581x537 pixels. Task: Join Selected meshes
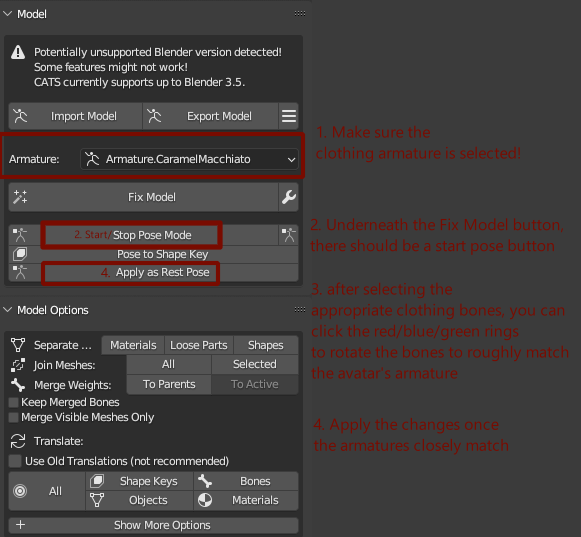255,364
